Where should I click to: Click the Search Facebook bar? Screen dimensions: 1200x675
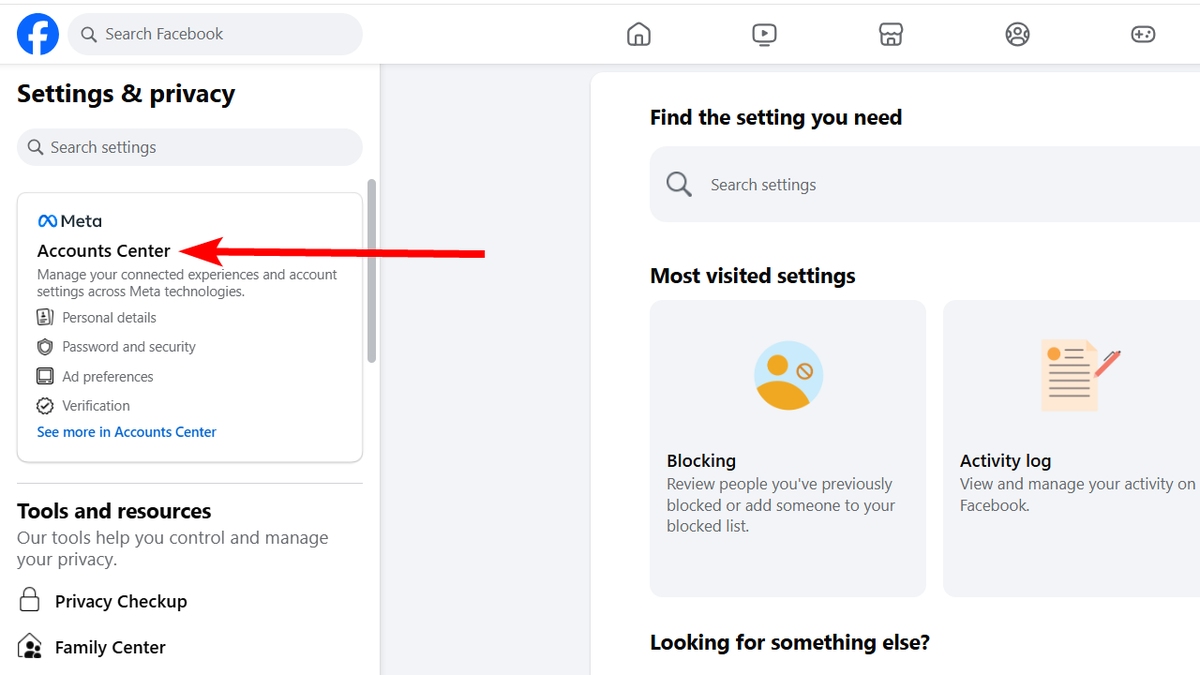coord(214,33)
